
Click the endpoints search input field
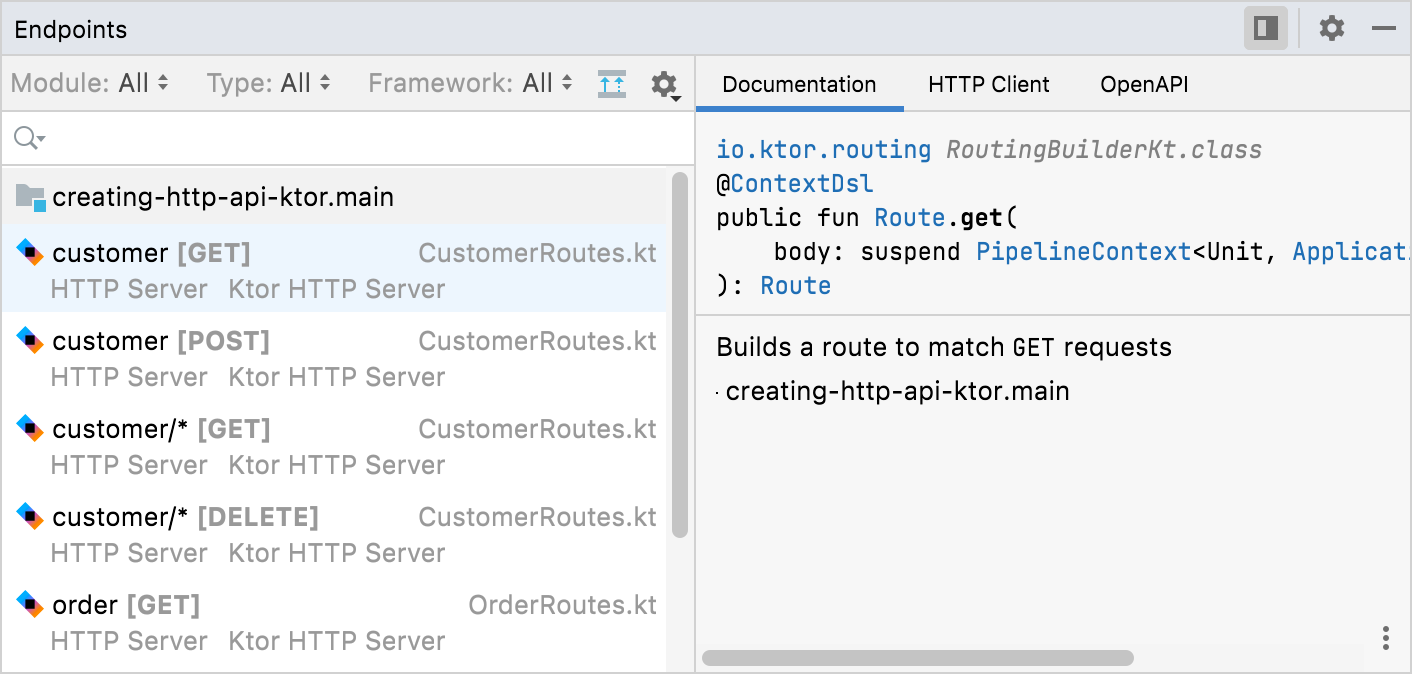tap(300, 138)
